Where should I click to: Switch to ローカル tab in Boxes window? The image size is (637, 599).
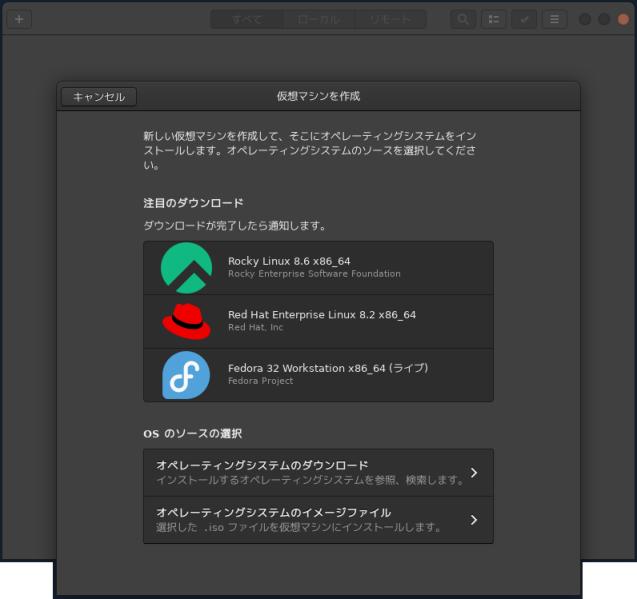[318, 19]
